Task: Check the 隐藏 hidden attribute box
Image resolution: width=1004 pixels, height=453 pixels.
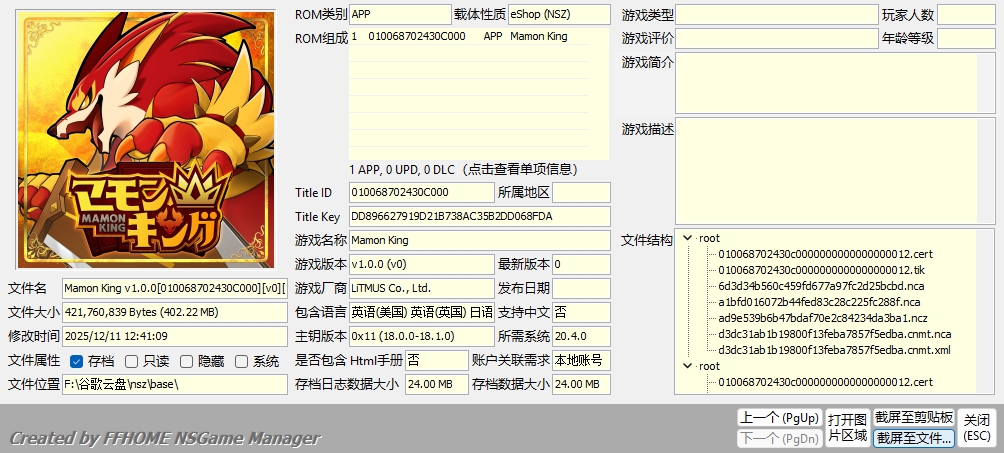Action: click(186, 361)
